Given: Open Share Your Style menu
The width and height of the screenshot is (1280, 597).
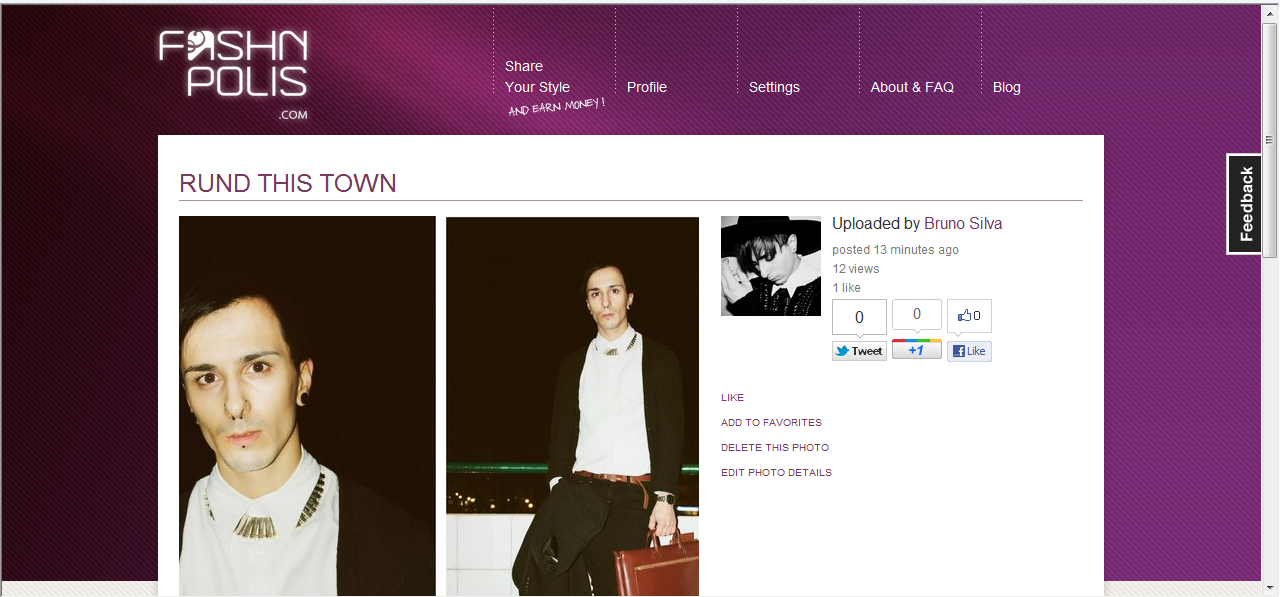Looking at the screenshot, I should (537, 77).
